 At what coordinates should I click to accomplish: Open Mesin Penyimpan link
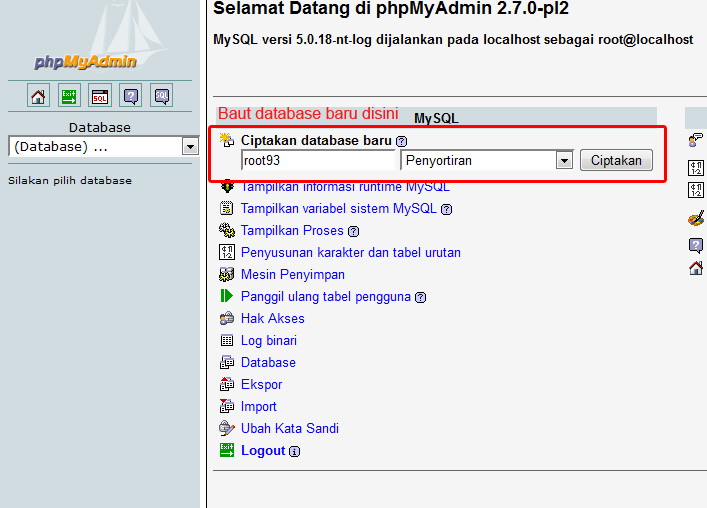click(293, 275)
